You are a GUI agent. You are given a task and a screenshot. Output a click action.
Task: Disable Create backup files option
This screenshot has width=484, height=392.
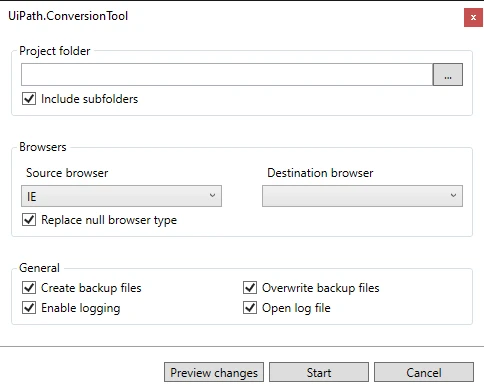click(x=29, y=287)
